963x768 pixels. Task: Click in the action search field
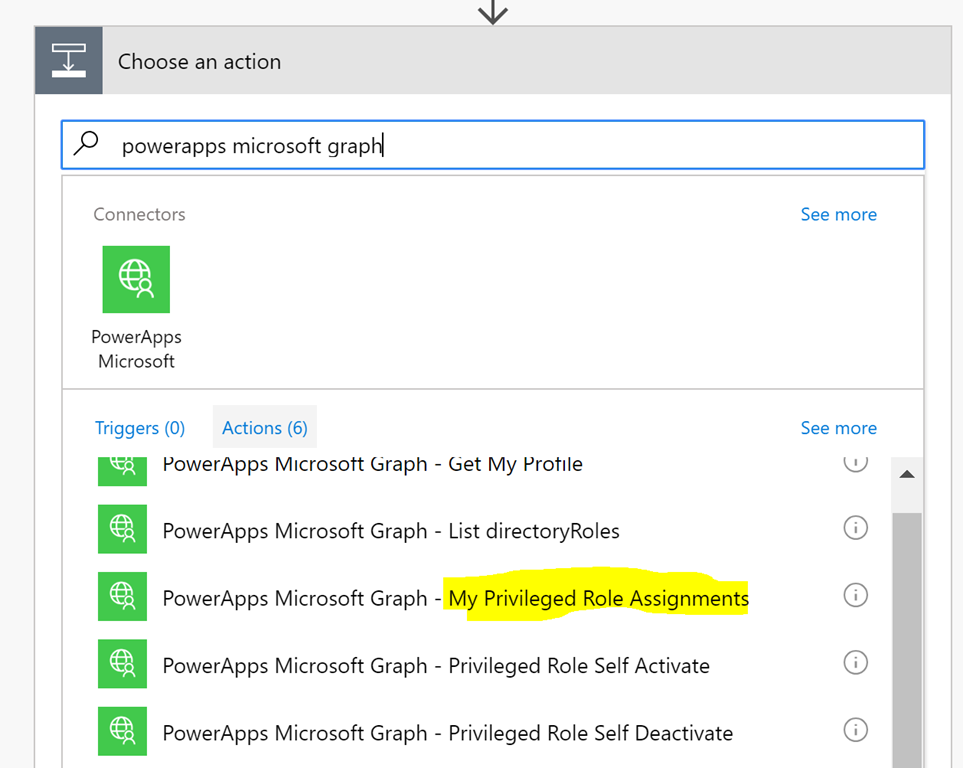click(x=493, y=145)
